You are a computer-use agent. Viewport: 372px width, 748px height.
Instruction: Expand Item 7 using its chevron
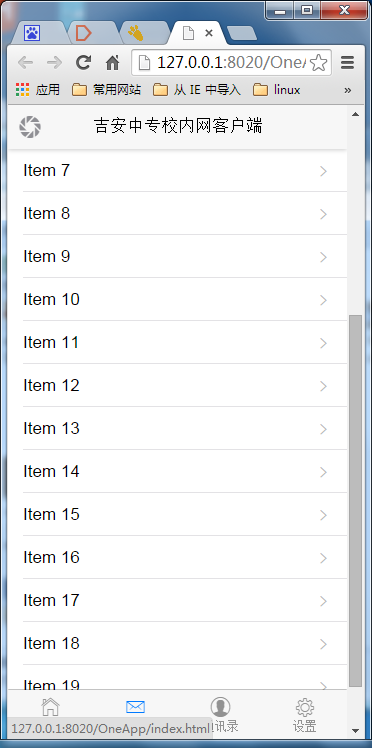(324, 171)
